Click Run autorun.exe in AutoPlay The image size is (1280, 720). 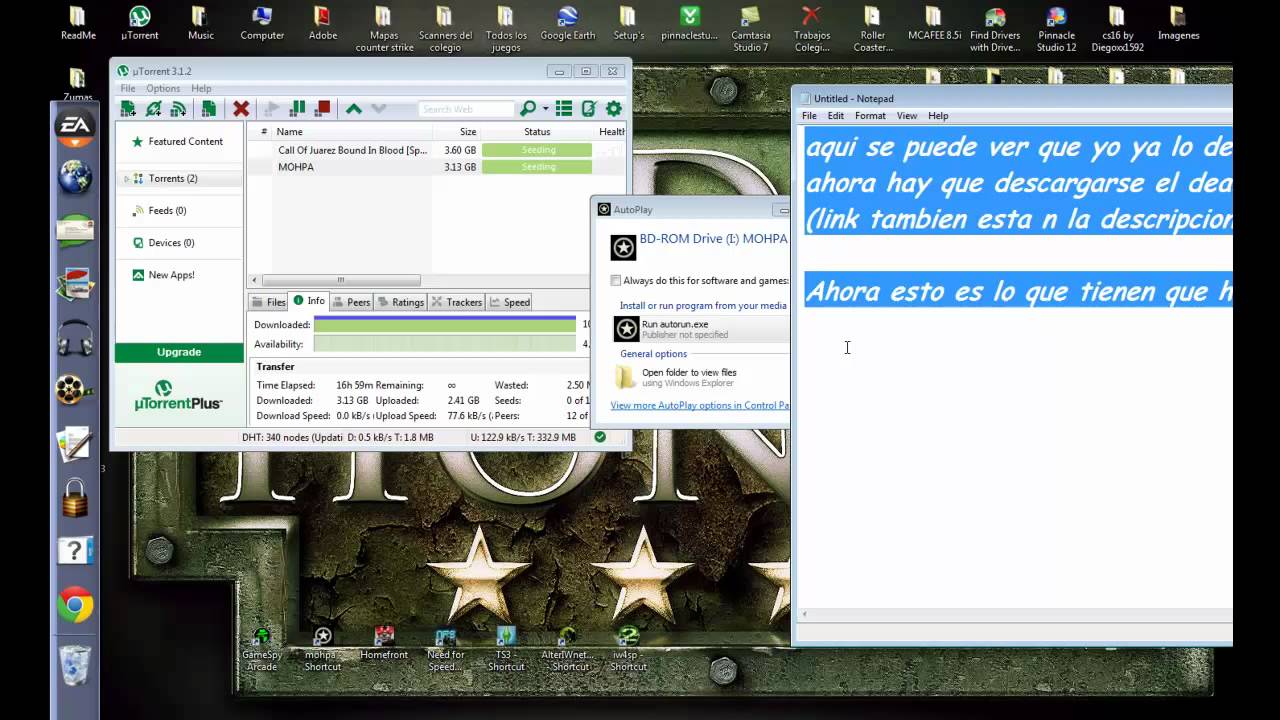700,328
